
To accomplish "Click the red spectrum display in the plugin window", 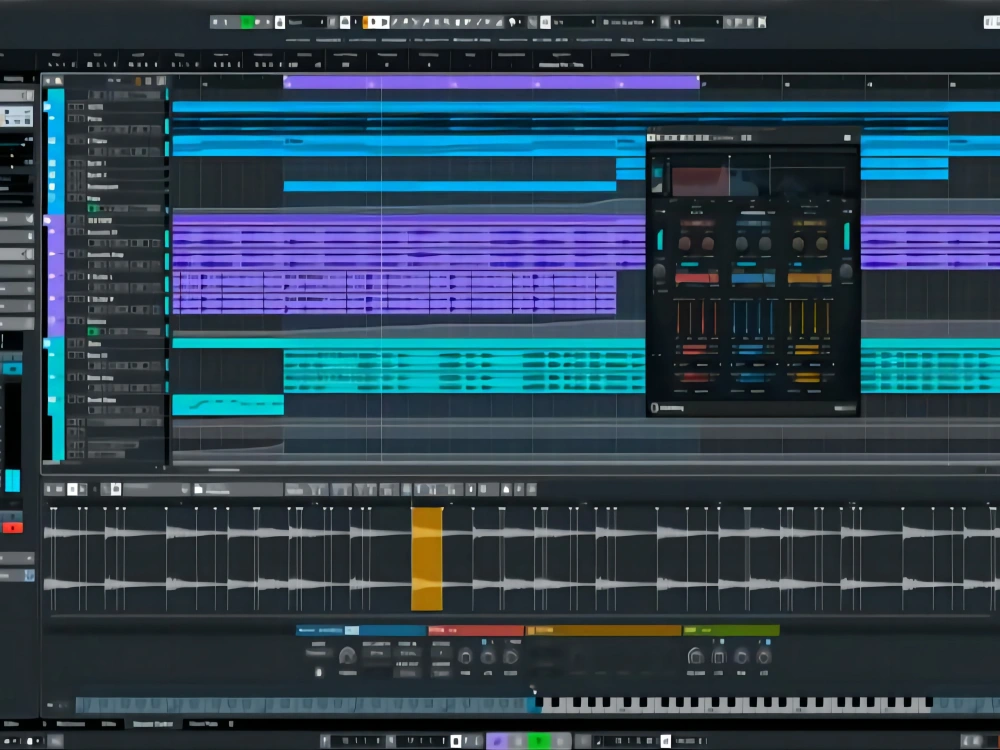I will pos(700,181).
